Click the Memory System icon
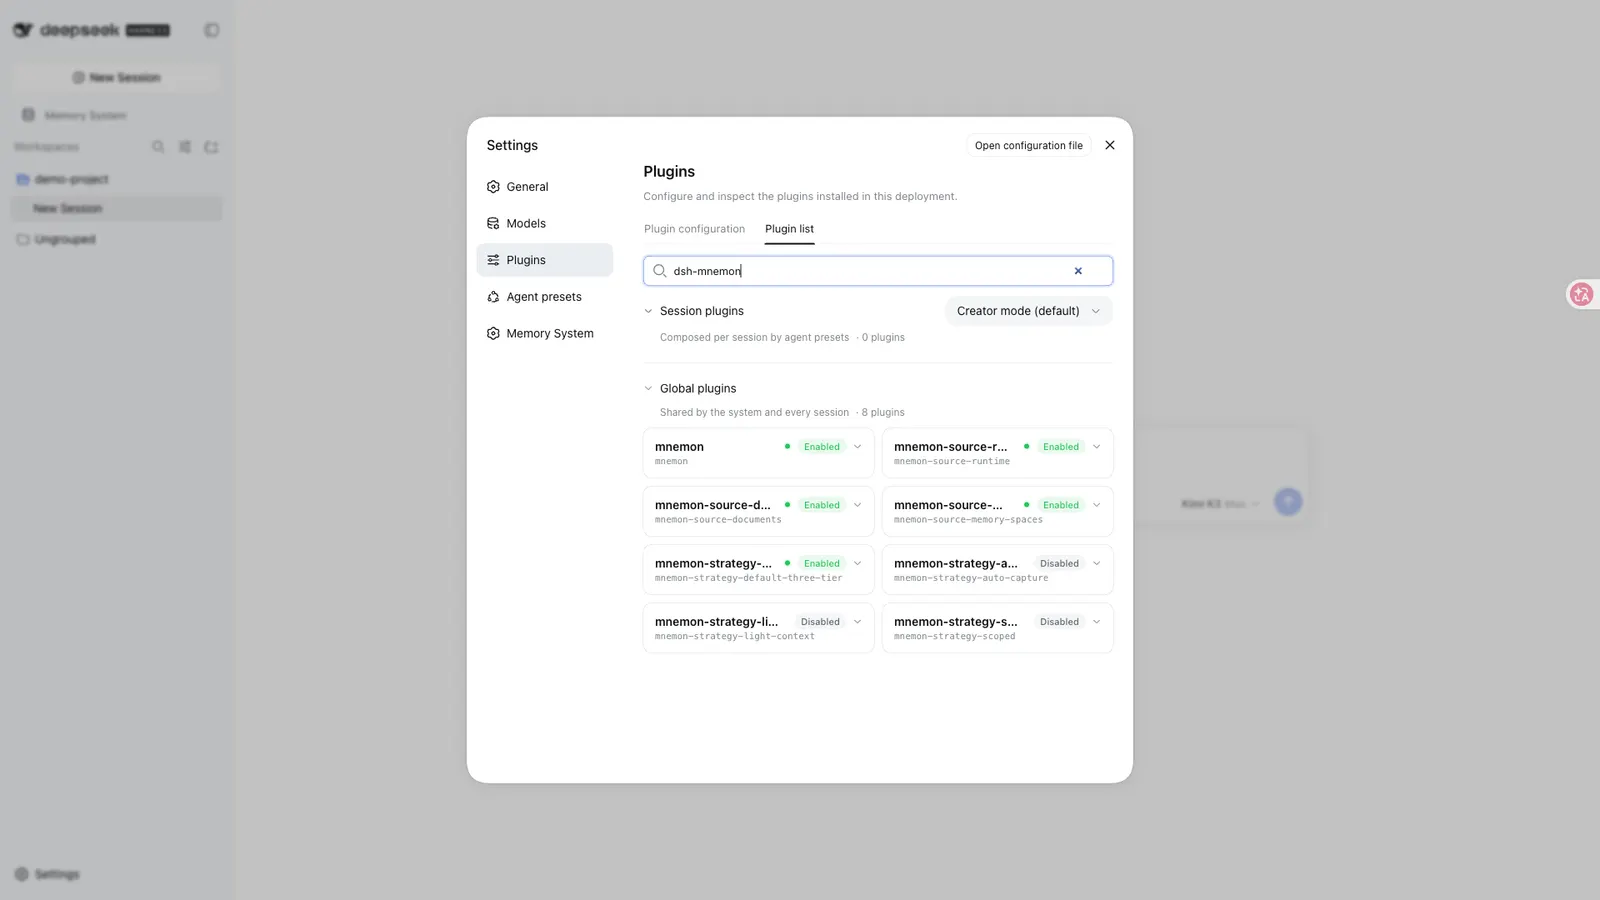The image size is (1600, 900). point(493,333)
